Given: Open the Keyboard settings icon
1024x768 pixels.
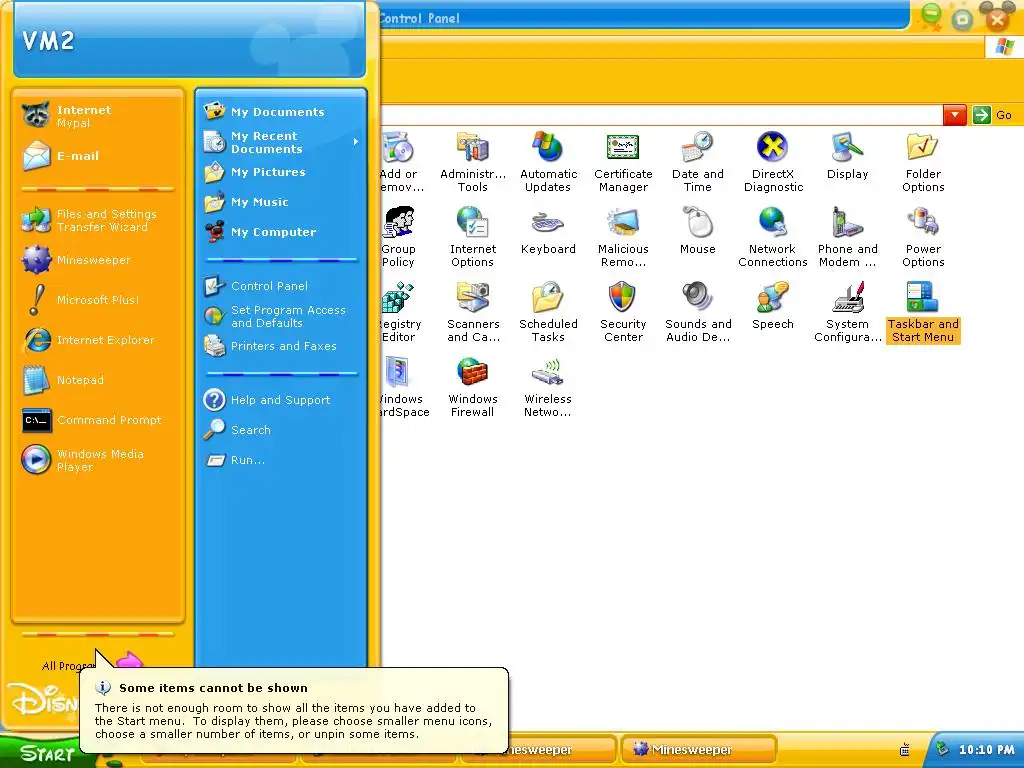Looking at the screenshot, I should pyautogui.click(x=549, y=230).
